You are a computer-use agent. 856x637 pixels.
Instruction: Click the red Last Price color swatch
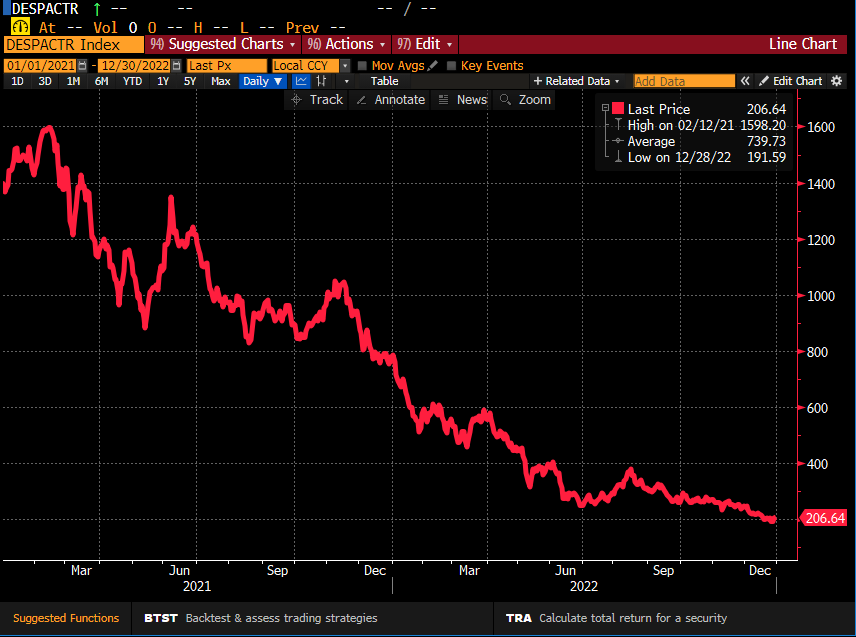click(x=618, y=108)
